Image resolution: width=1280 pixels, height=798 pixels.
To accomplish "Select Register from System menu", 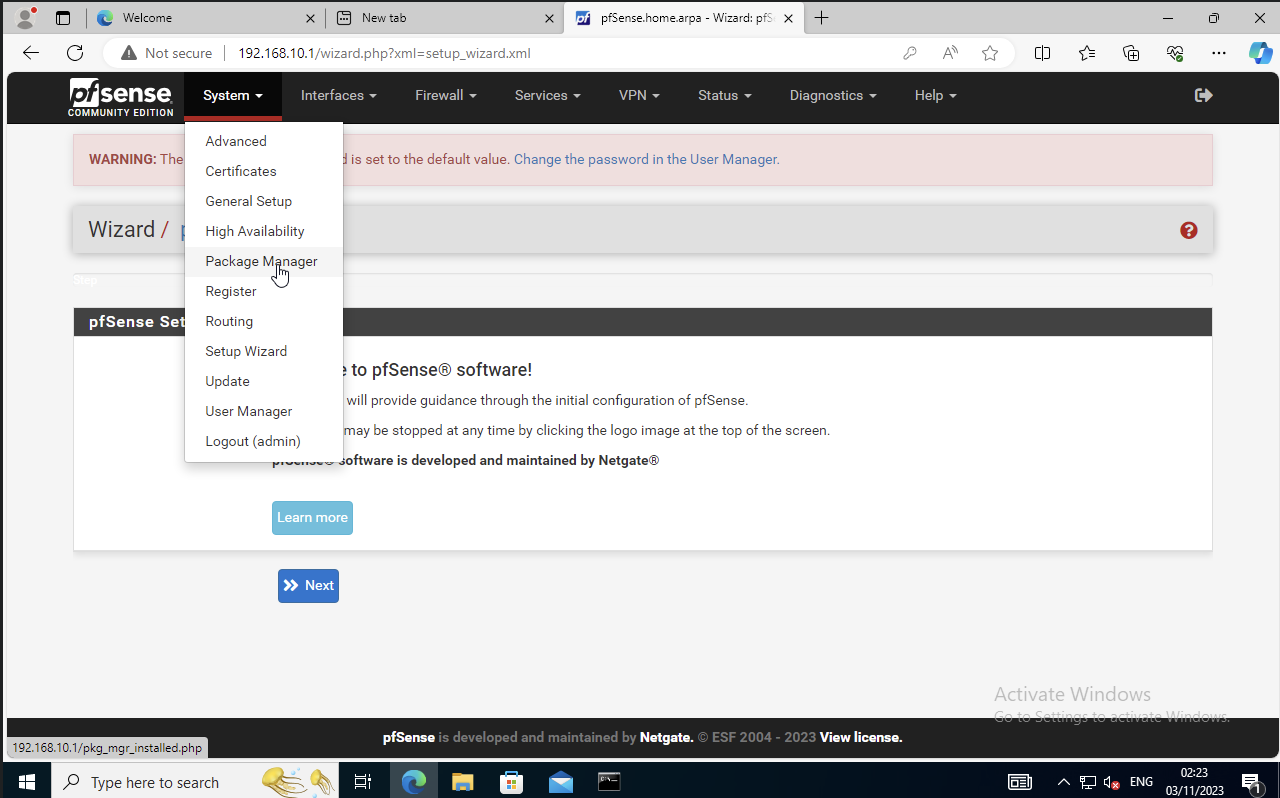I will tap(264, 291).
